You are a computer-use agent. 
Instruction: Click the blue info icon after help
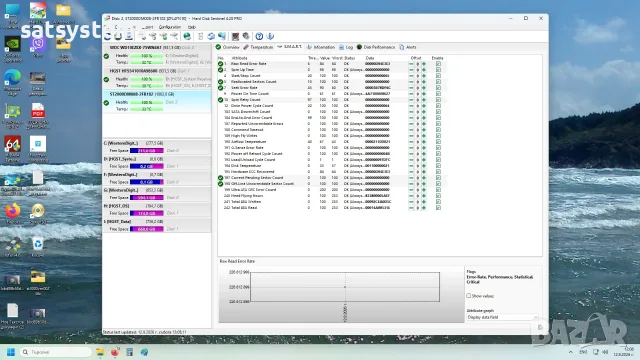(x=270, y=36)
